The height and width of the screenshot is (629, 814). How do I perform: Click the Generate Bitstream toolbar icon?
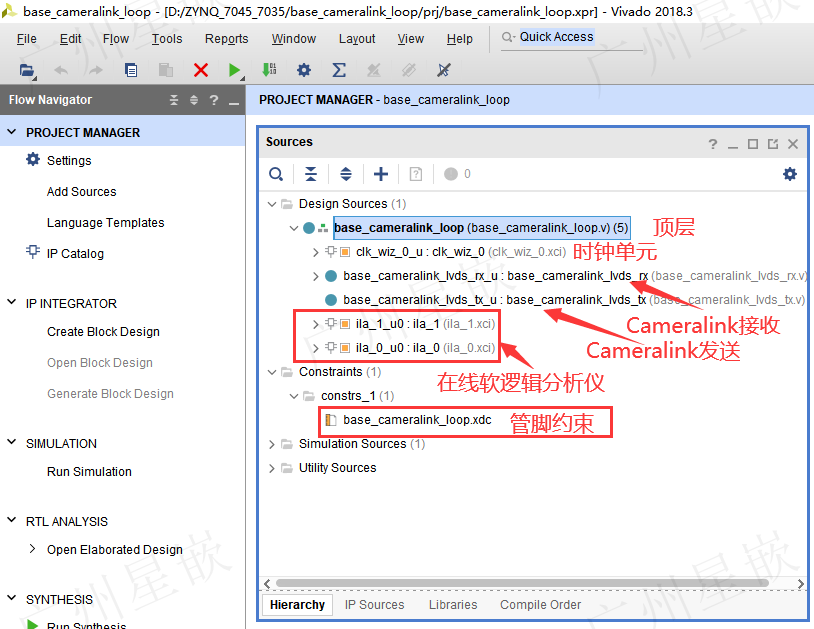click(269, 70)
